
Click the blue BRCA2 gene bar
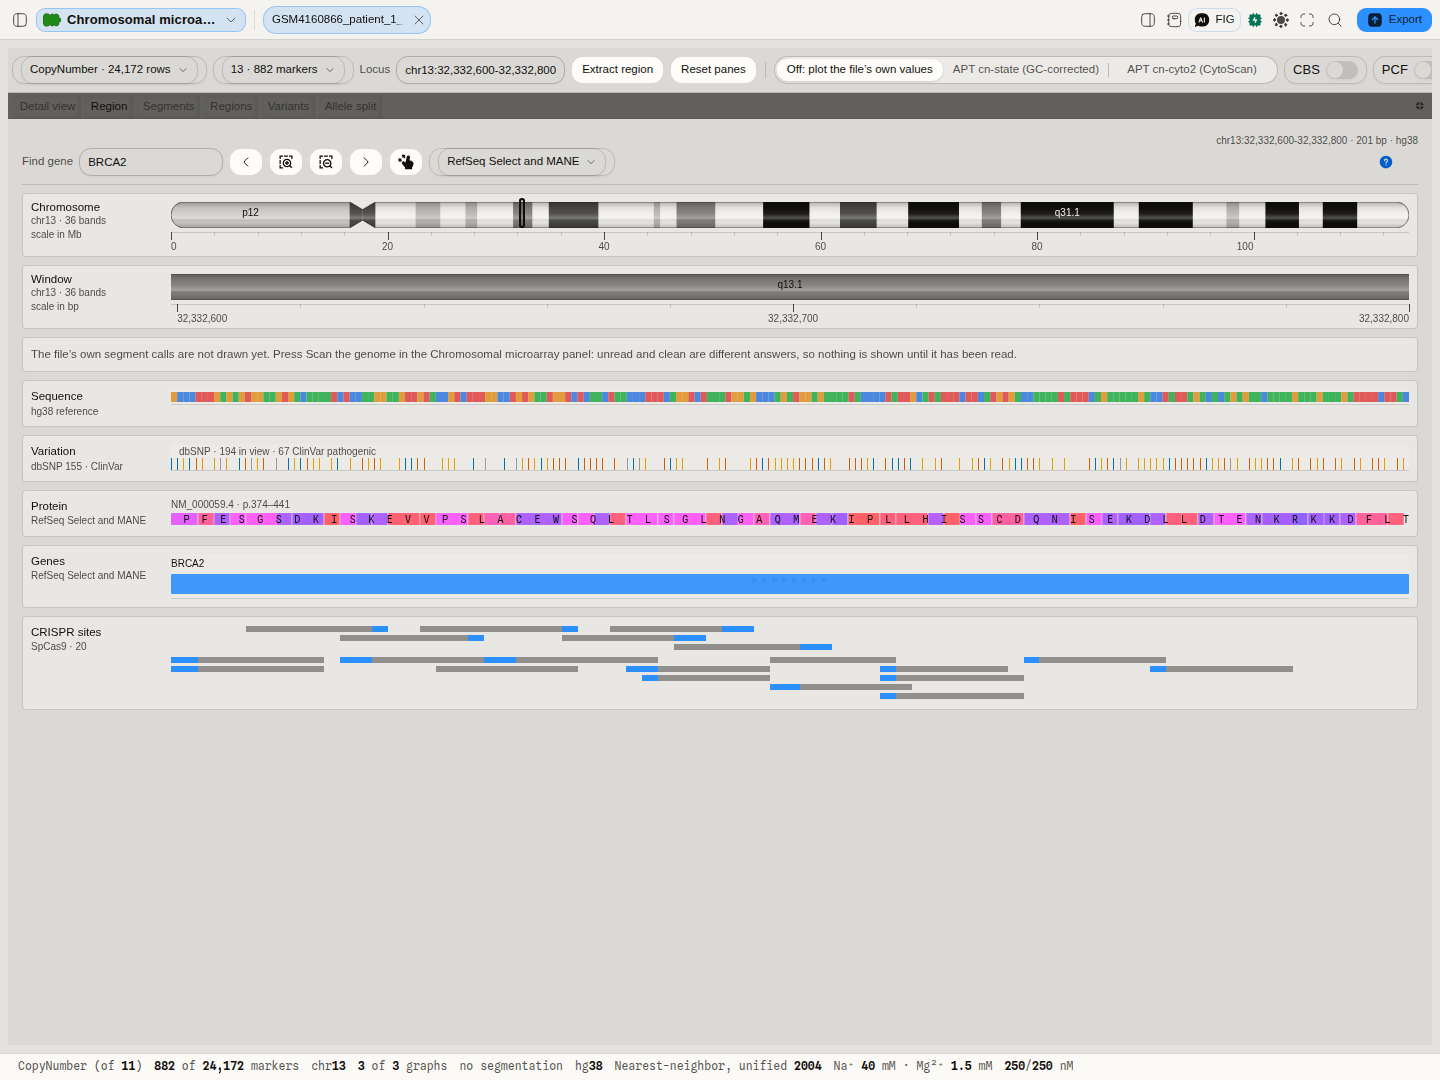point(790,584)
